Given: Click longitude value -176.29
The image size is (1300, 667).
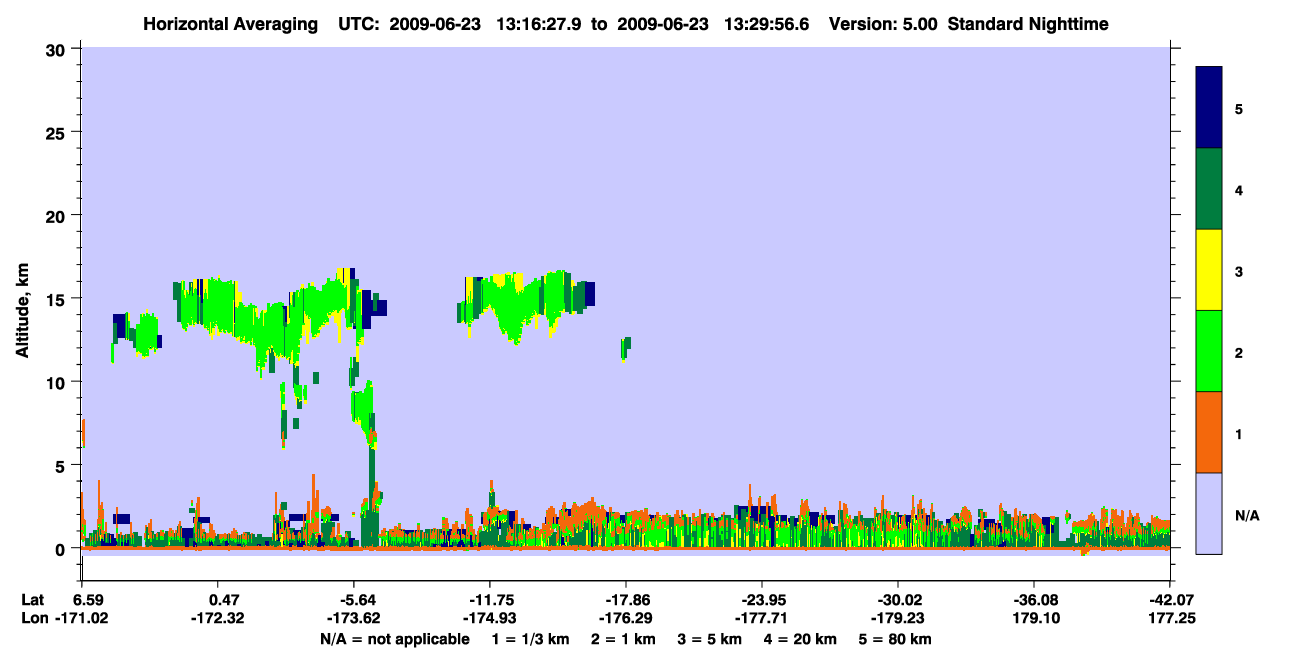Looking at the screenshot, I should [x=625, y=618].
